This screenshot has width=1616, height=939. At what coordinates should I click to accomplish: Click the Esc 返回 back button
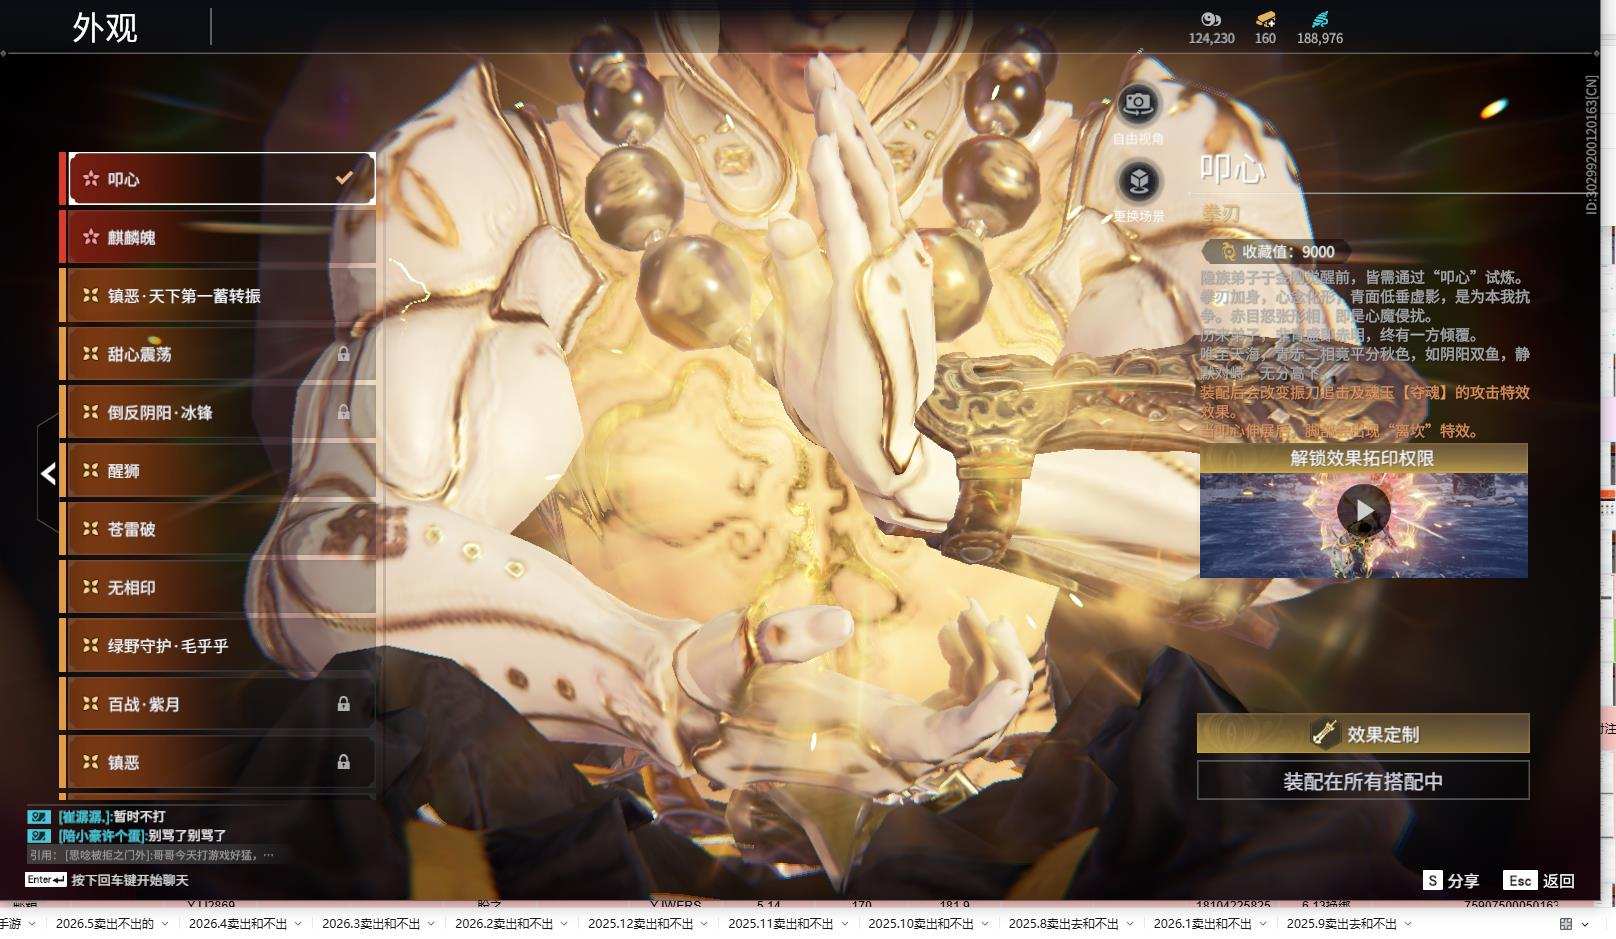click(x=1539, y=880)
